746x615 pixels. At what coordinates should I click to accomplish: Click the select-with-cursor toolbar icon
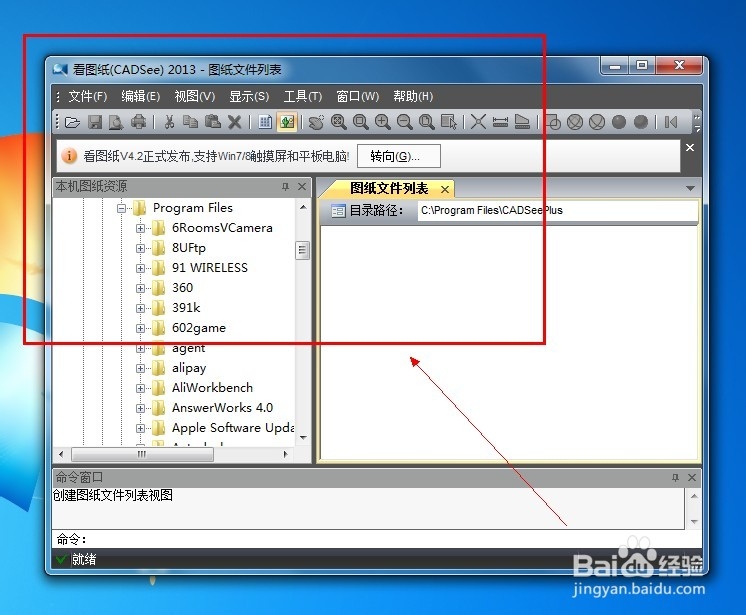(449, 122)
